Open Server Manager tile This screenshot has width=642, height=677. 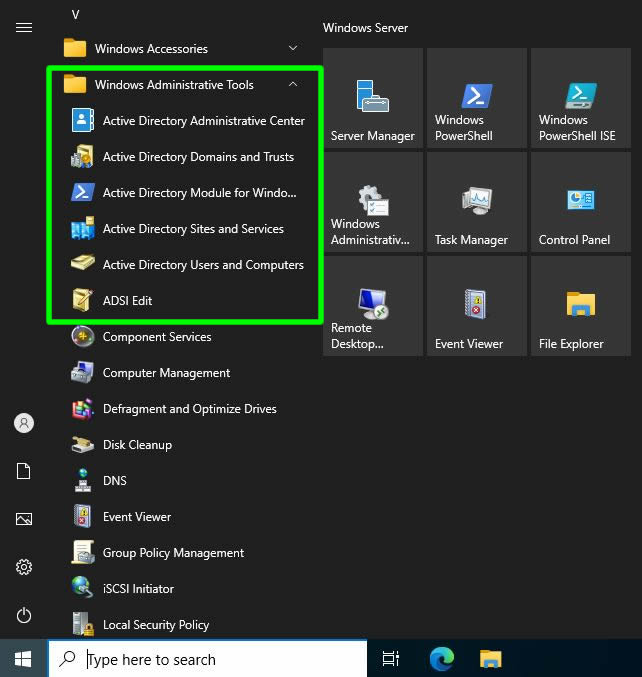(372, 98)
